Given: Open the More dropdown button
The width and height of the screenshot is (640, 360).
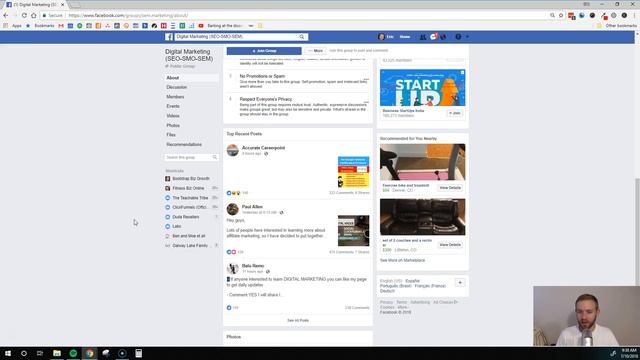Looking at the screenshot, I should click(x=316, y=51).
